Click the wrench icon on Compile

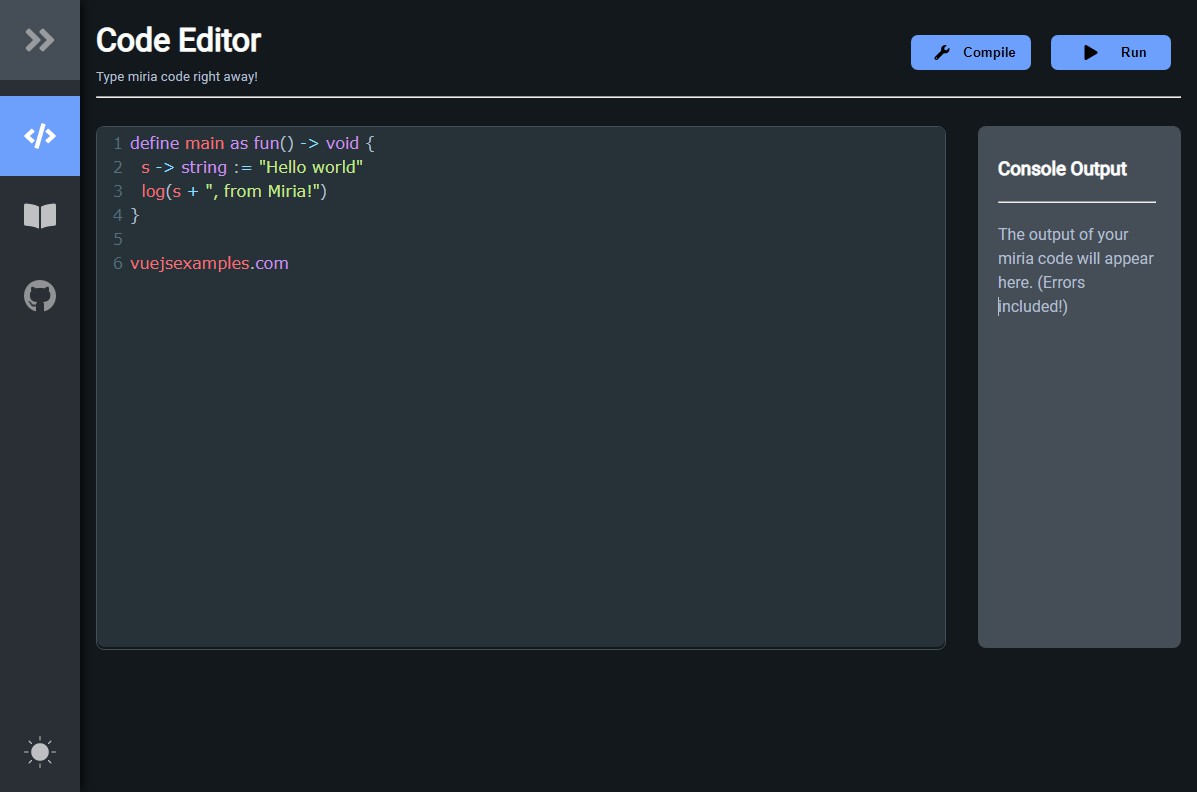942,53
